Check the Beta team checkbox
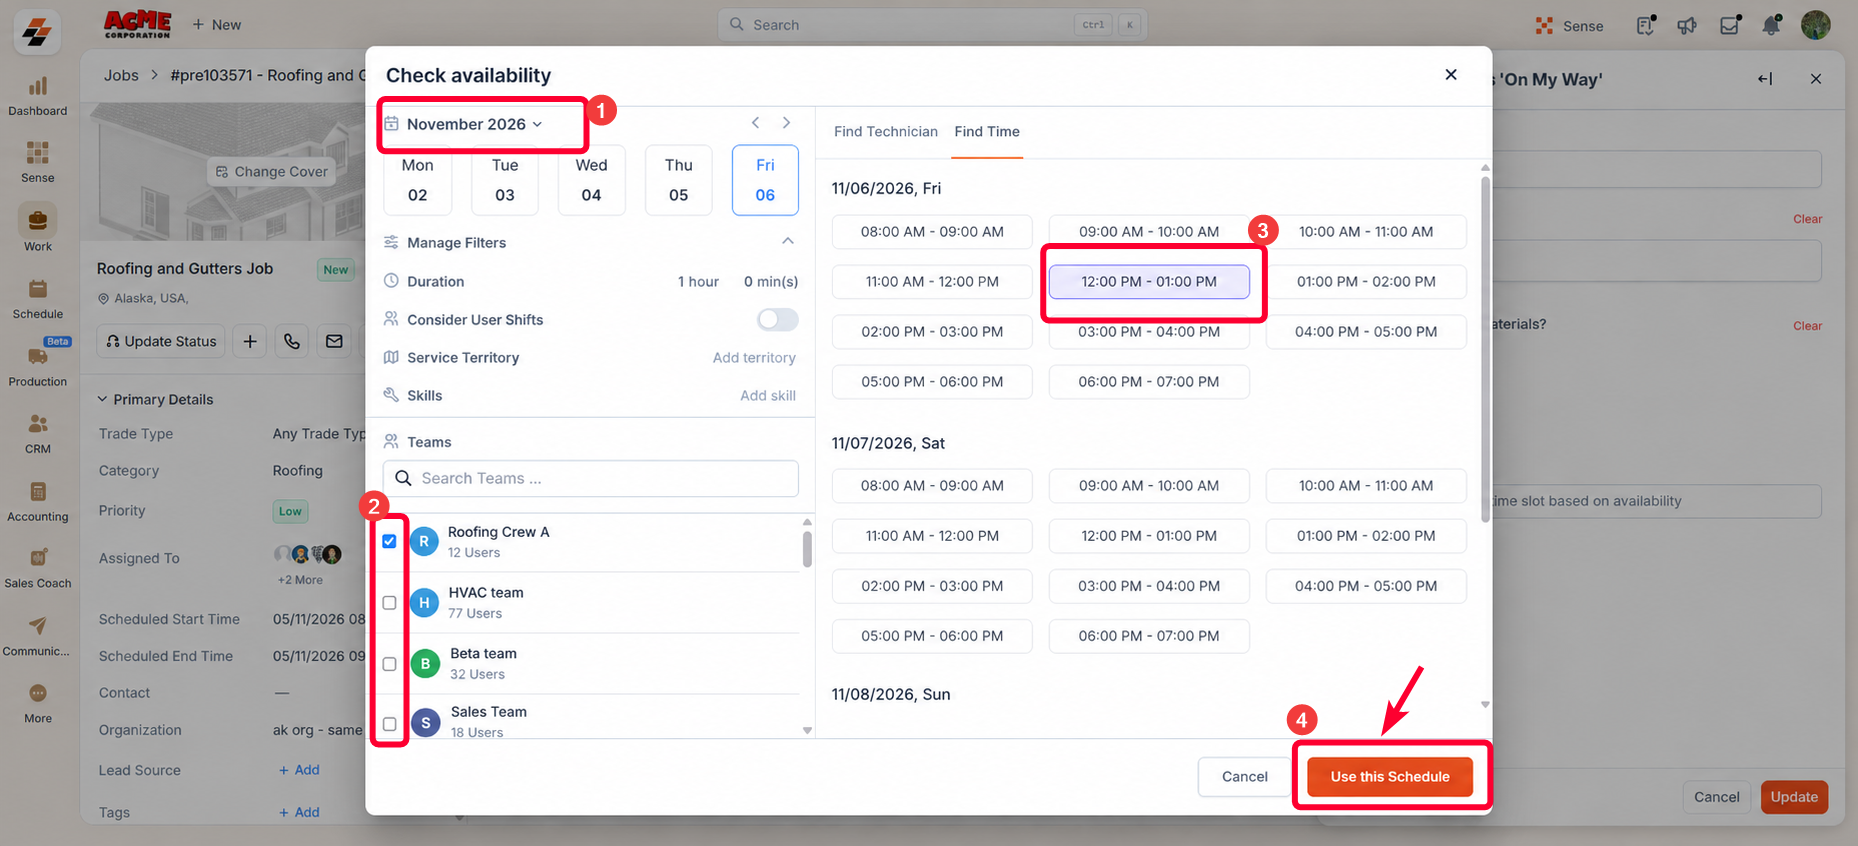This screenshot has height=846, width=1858. click(389, 664)
